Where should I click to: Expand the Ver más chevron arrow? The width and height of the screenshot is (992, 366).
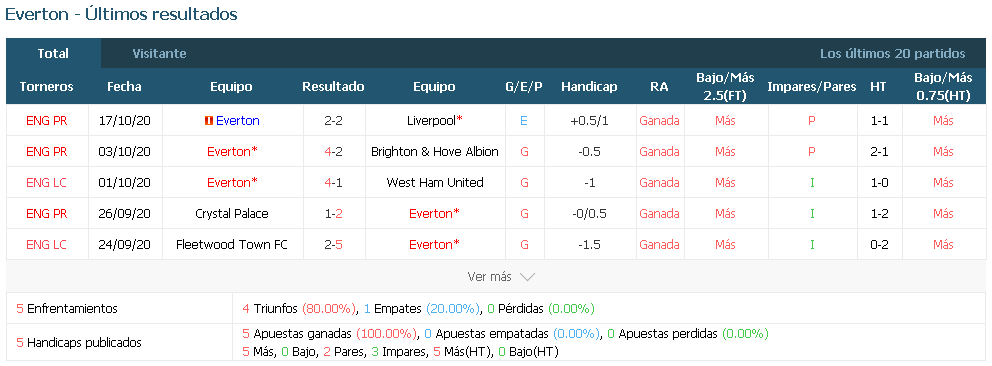527,277
